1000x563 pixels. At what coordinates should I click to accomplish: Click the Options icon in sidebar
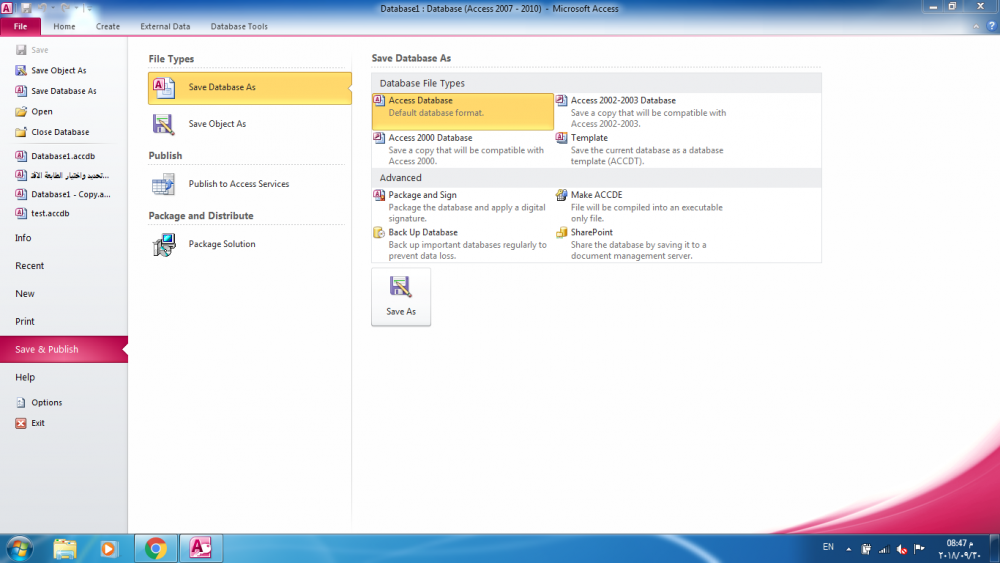click(21, 402)
